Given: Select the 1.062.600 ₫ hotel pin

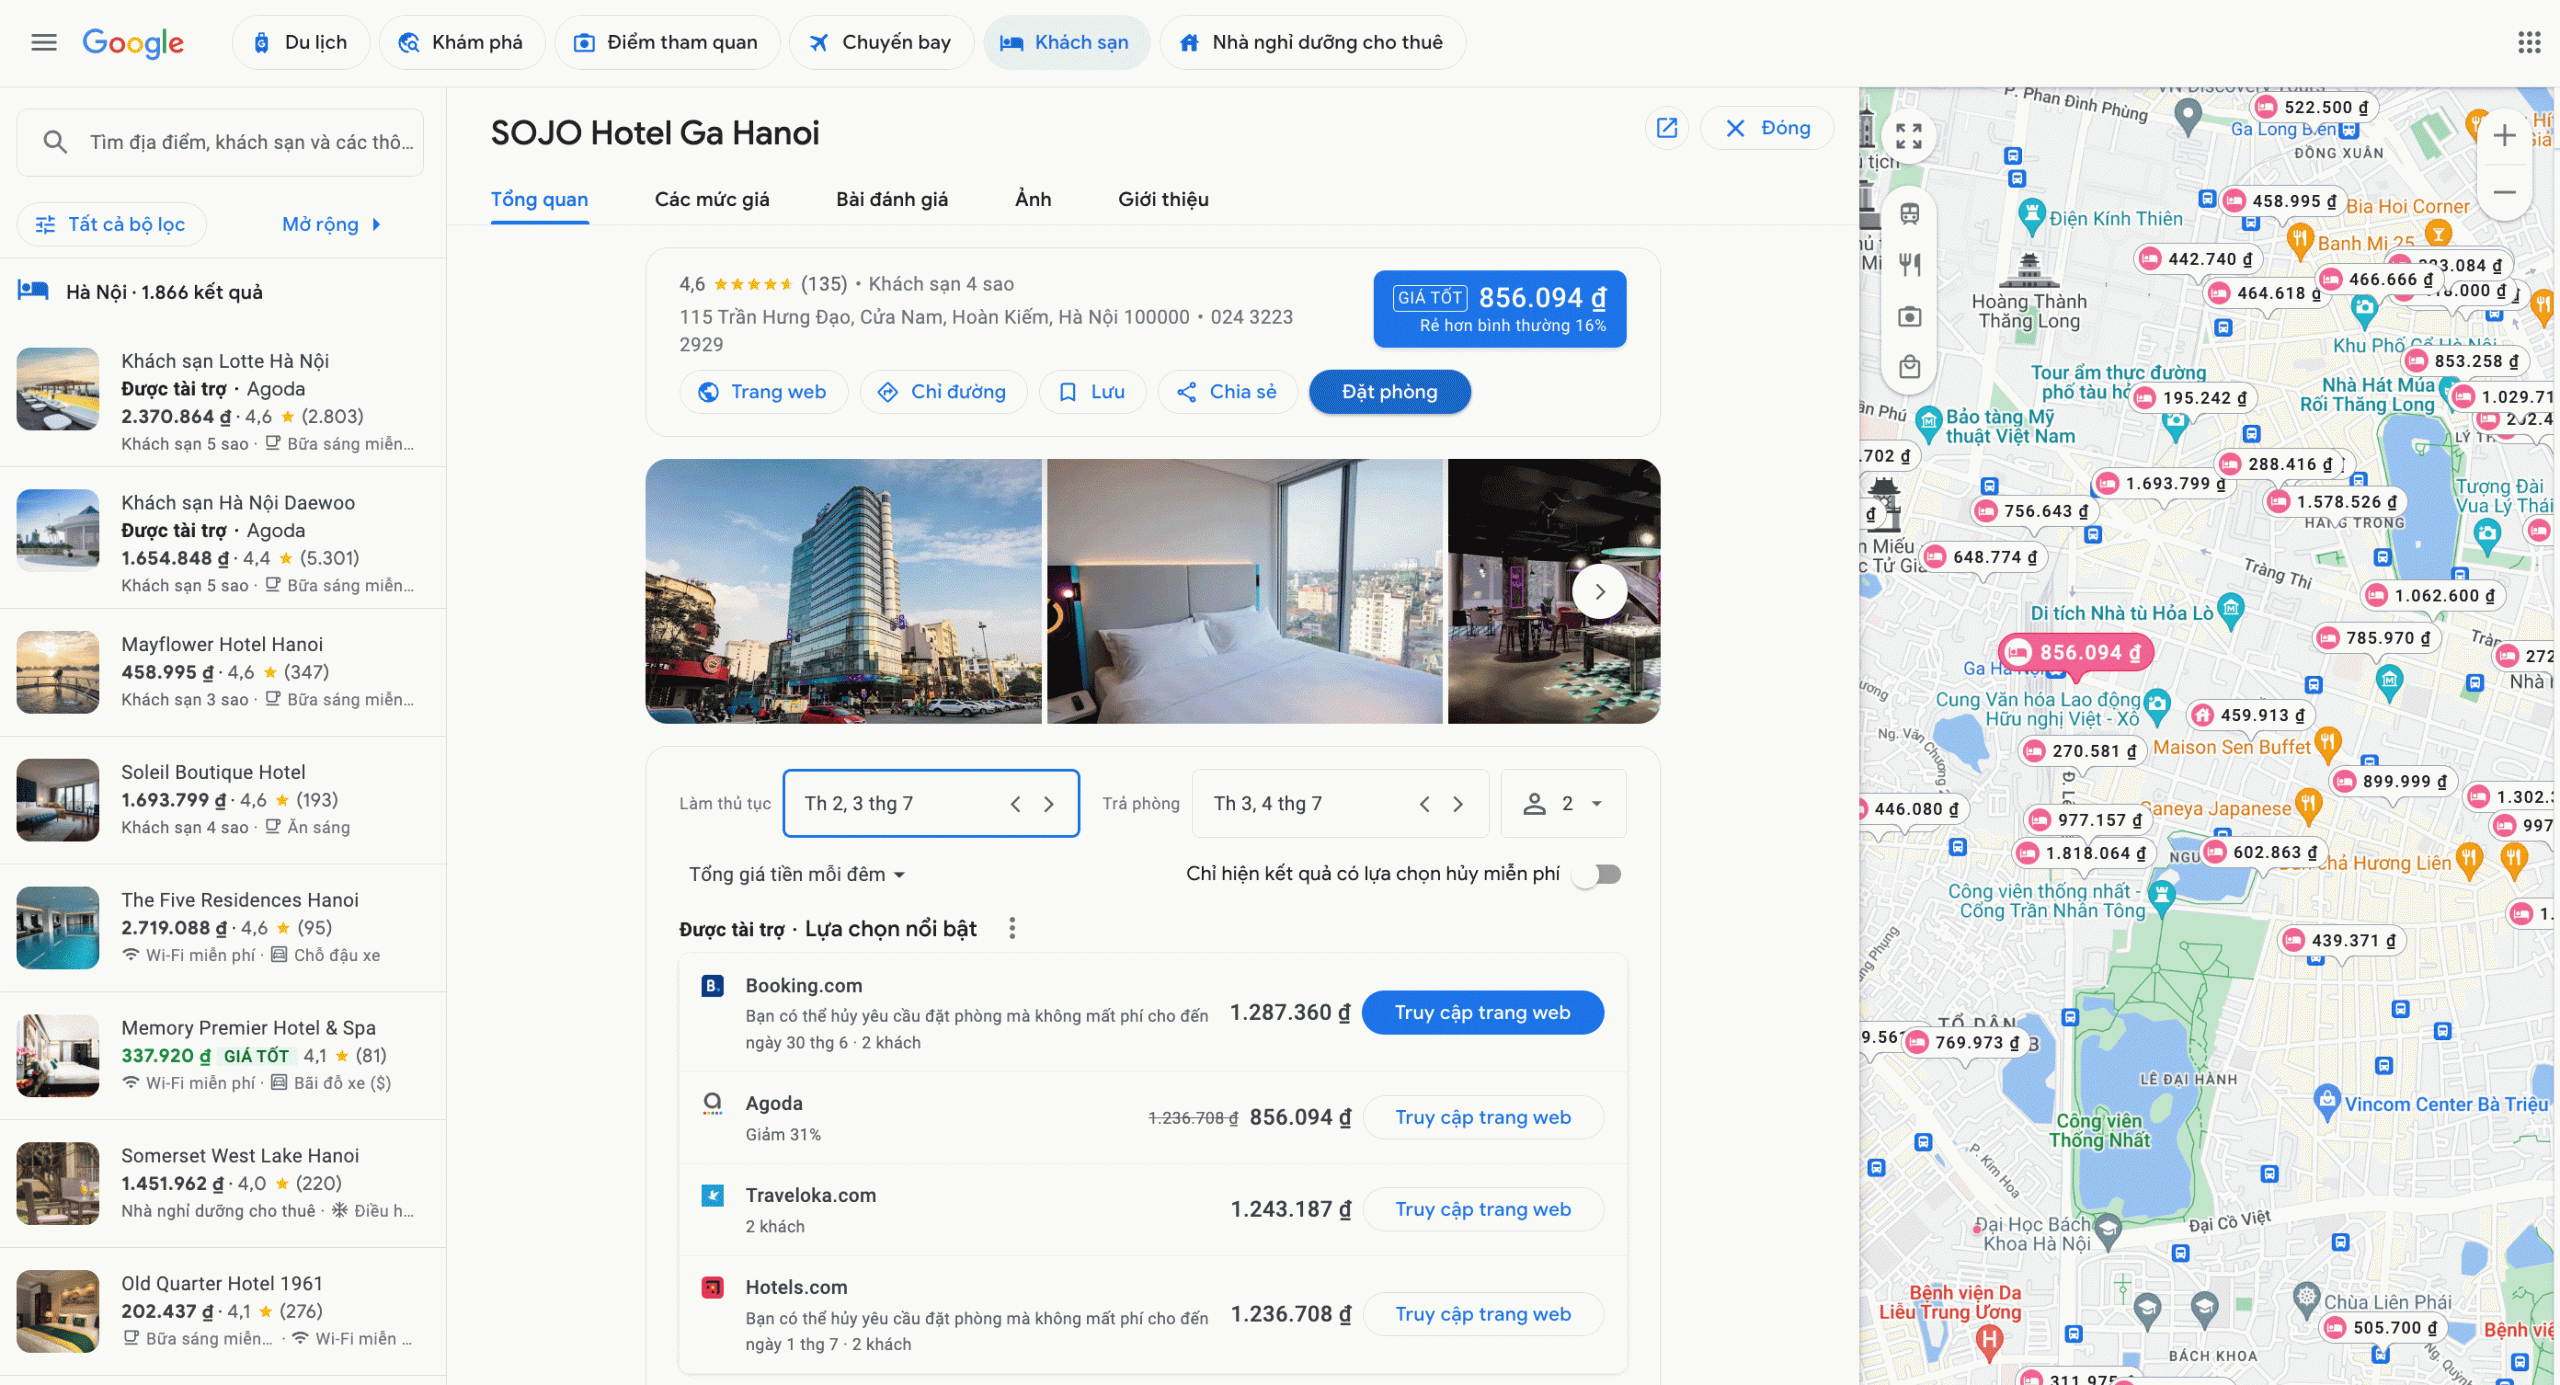Looking at the screenshot, I should pos(2431,596).
